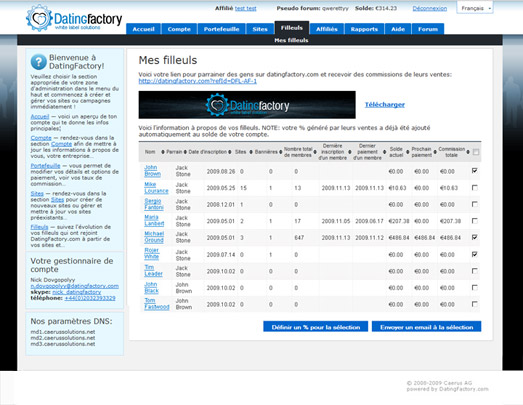Open the Forum tab
The image size is (523, 405).
pyautogui.click(x=428, y=29)
